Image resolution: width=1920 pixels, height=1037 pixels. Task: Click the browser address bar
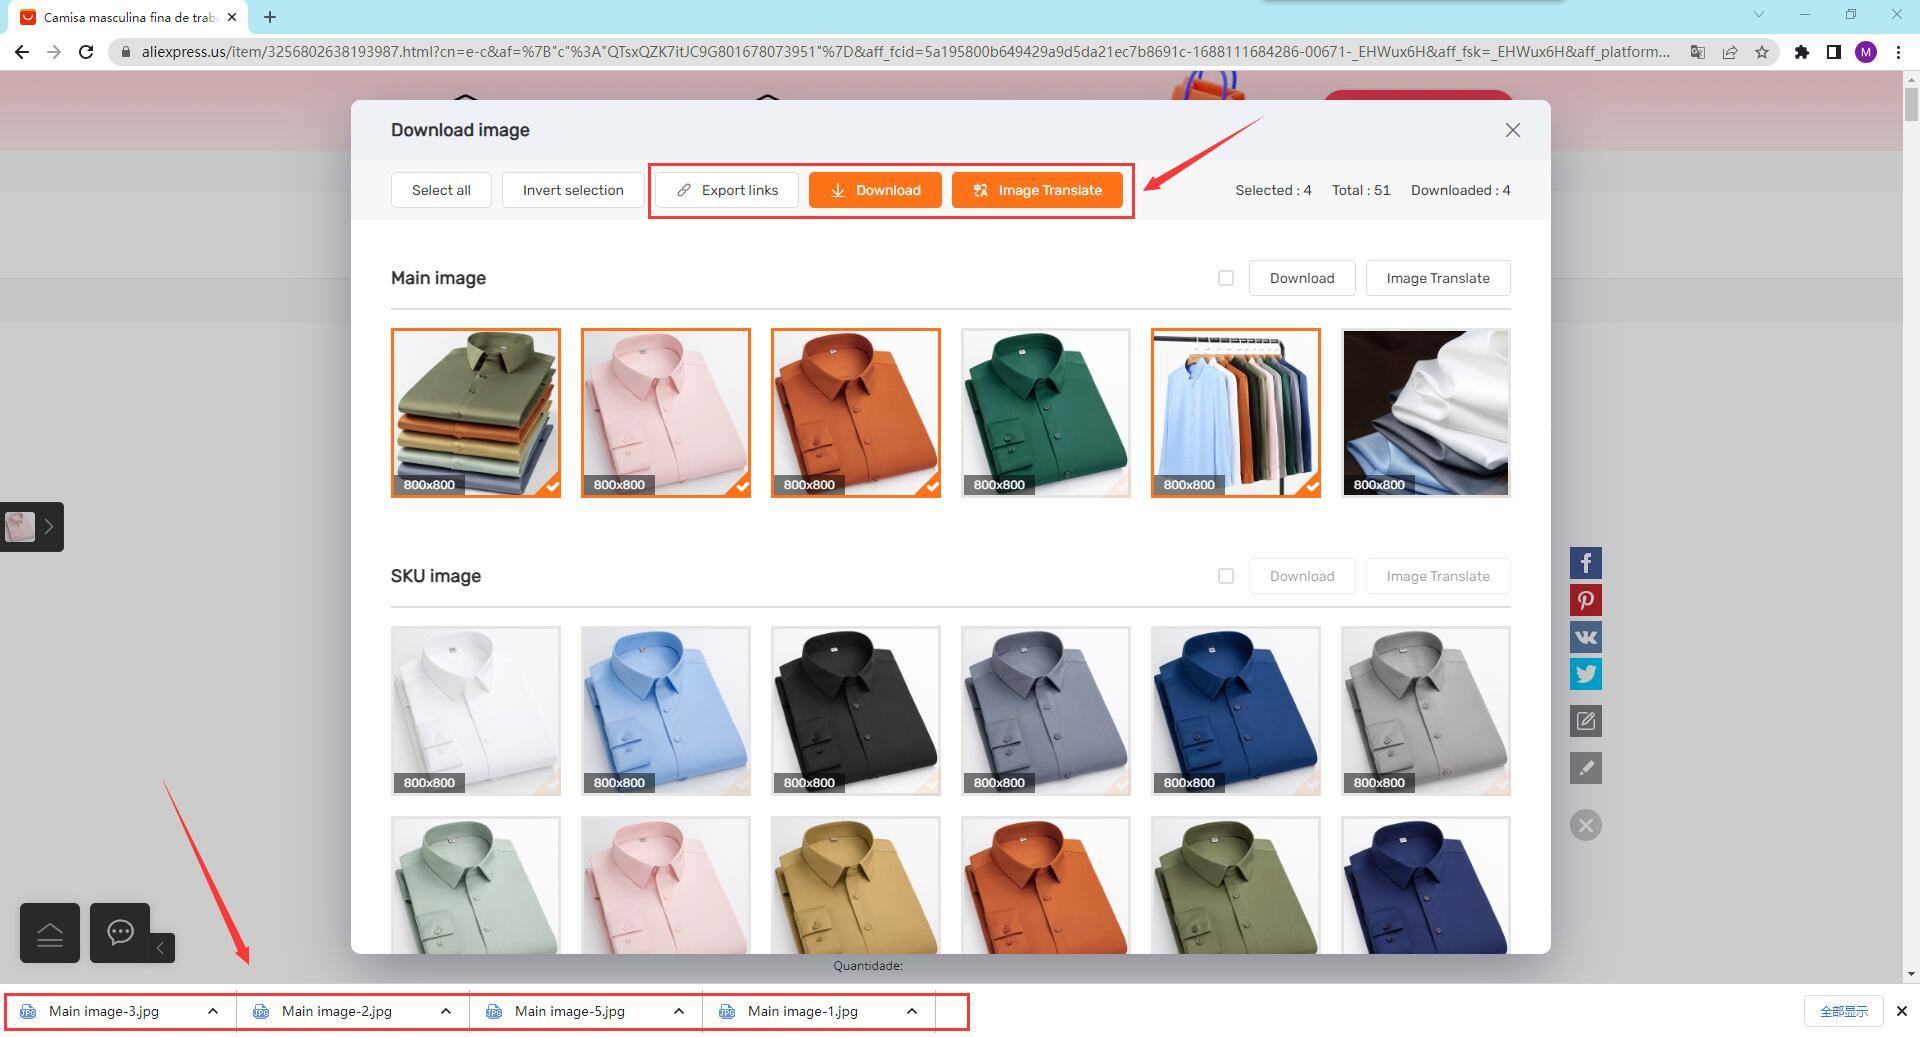coord(905,52)
